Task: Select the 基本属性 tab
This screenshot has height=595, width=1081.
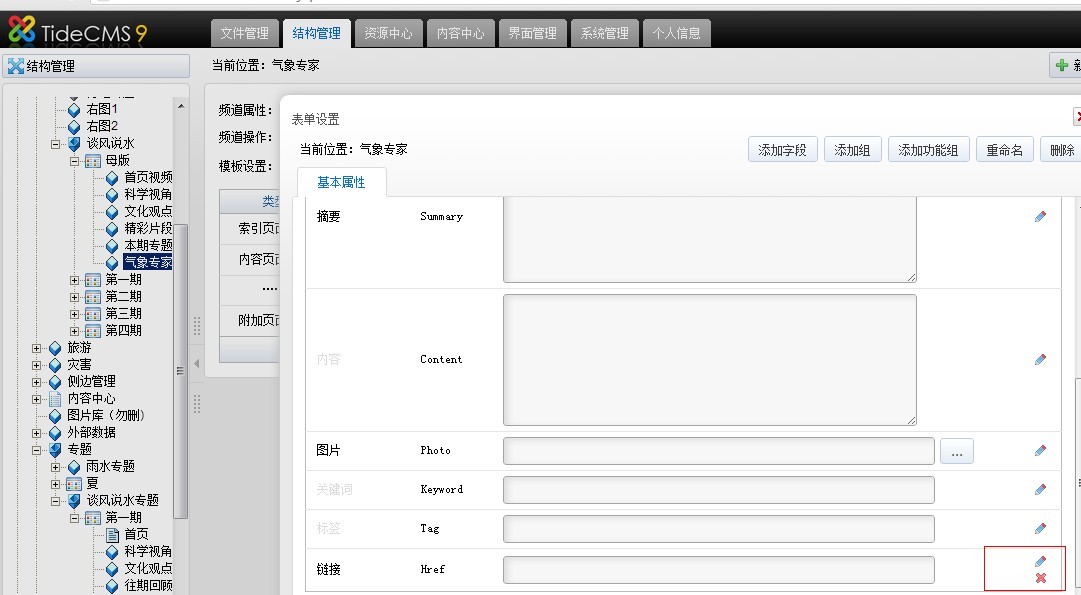Action: [341, 182]
